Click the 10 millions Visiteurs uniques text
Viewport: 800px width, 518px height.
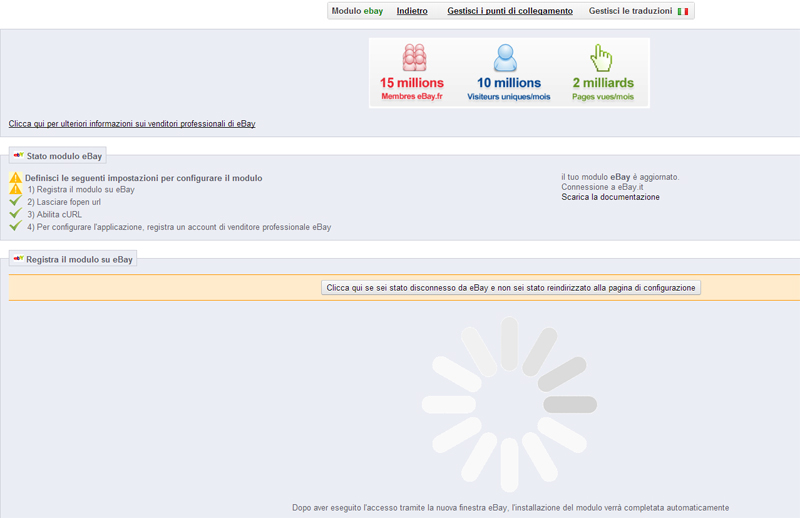509,88
